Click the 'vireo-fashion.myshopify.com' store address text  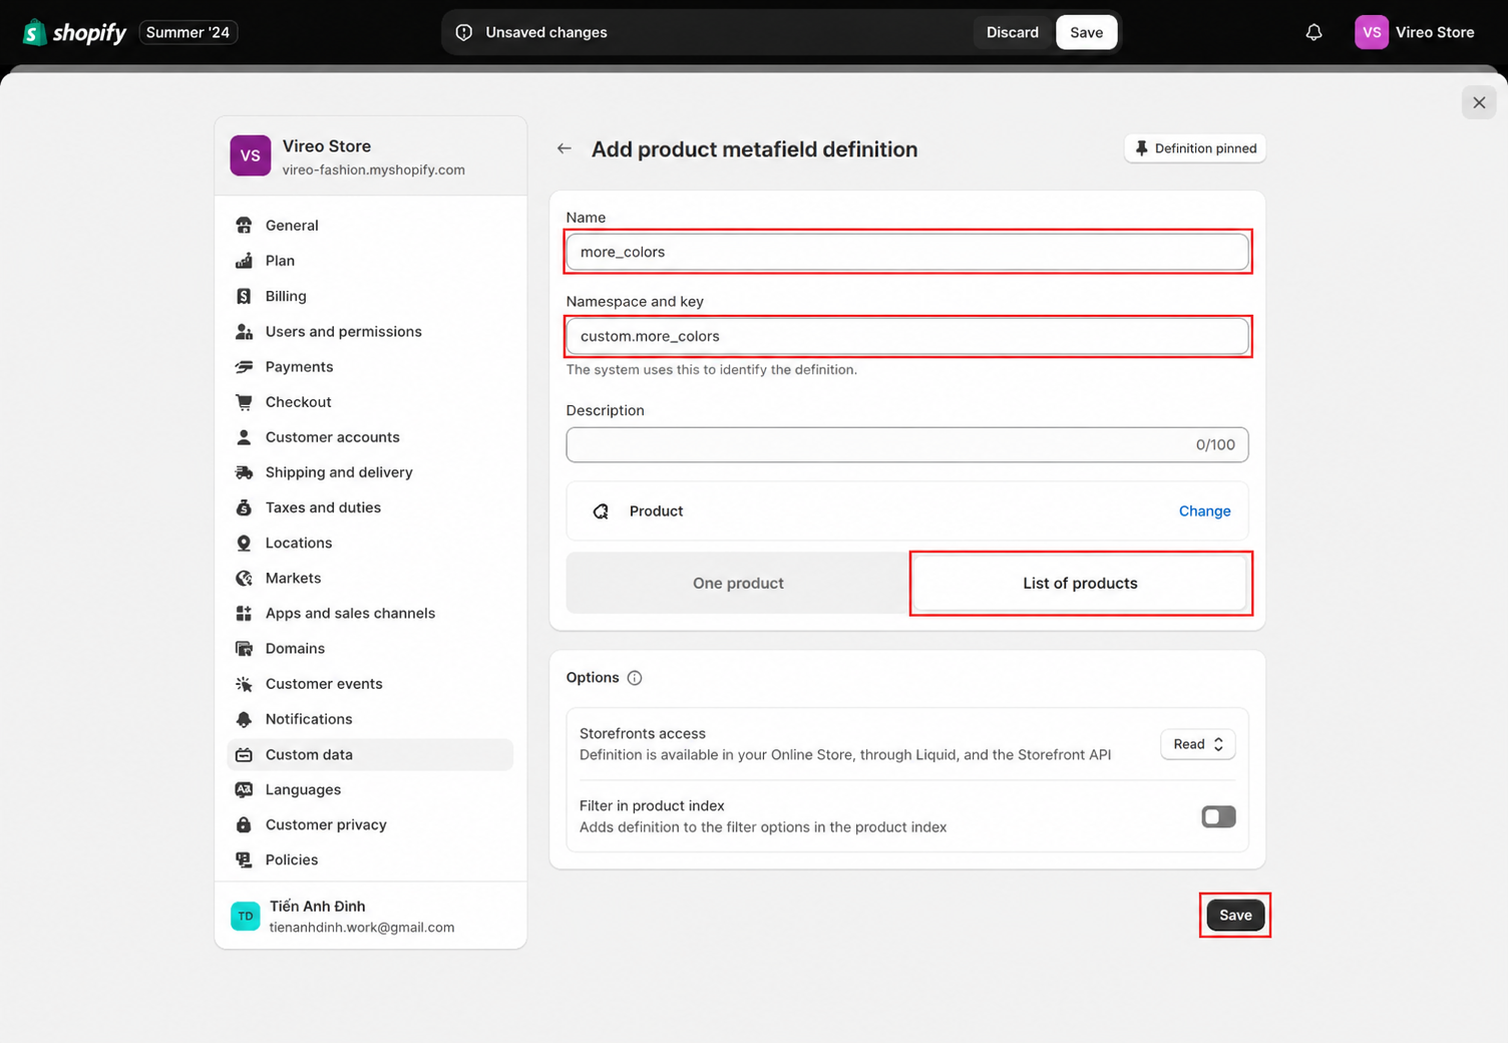pyautogui.click(x=373, y=170)
